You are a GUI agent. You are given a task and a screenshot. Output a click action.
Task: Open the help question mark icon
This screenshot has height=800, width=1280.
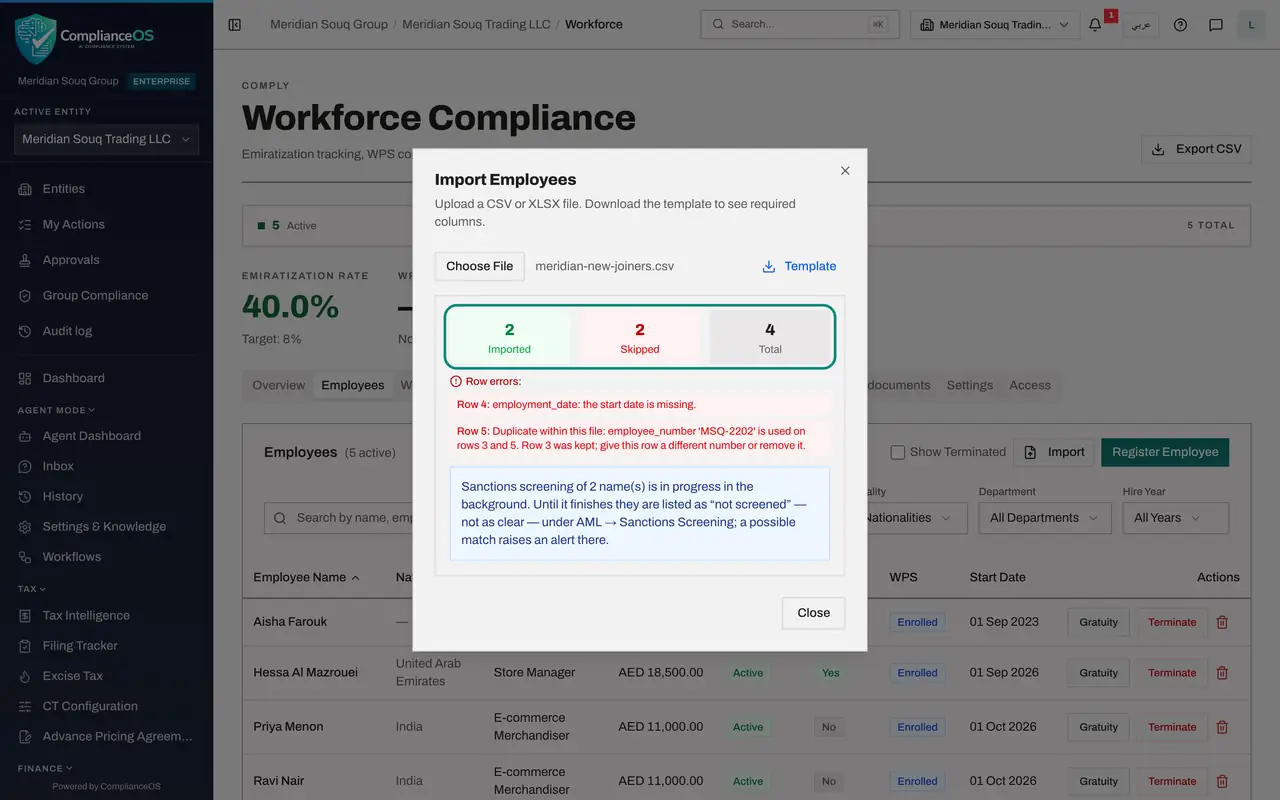click(1180, 25)
